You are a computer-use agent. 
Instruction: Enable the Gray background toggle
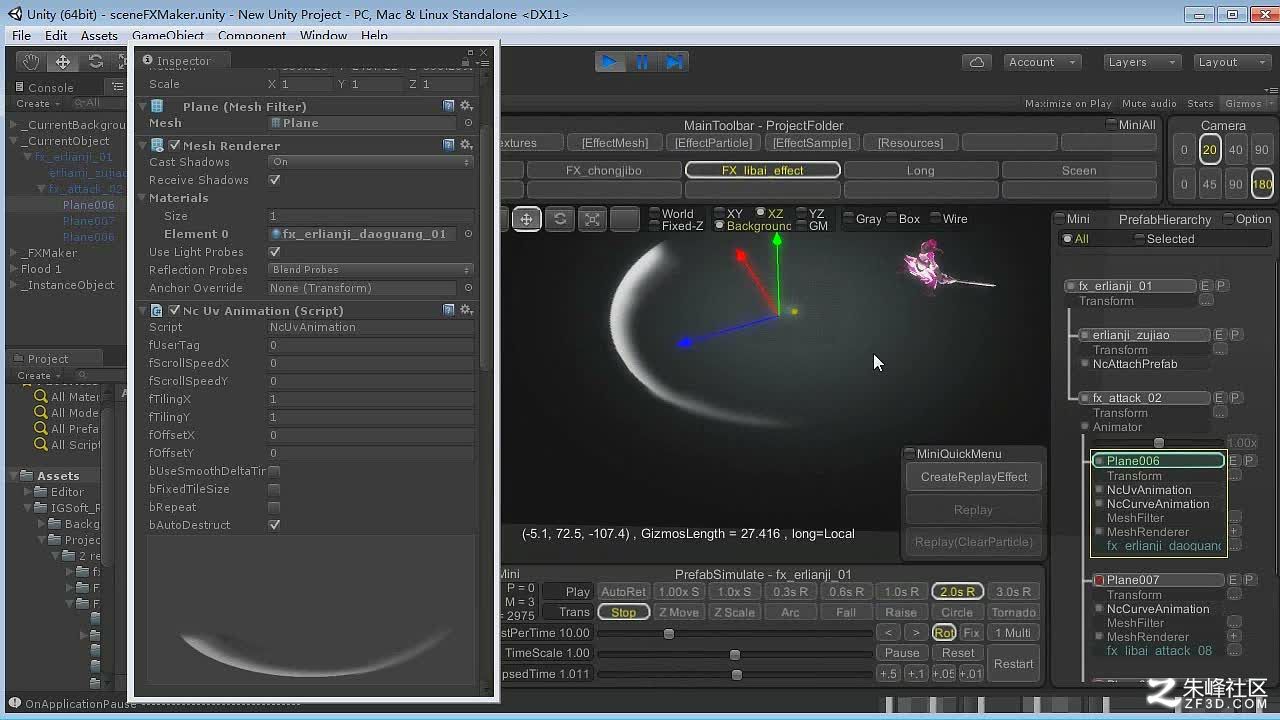pos(862,219)
